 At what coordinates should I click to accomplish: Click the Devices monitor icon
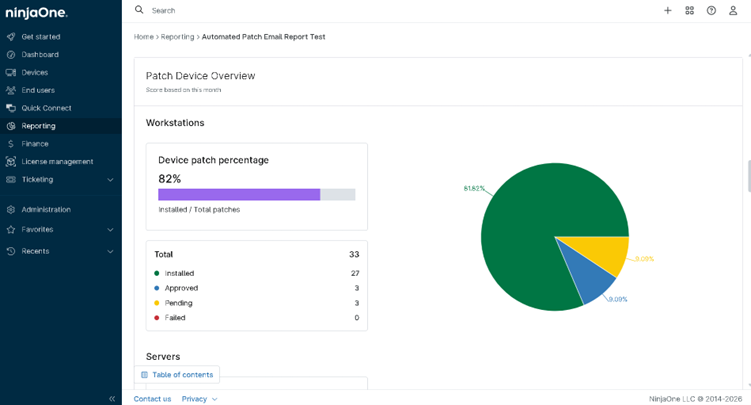pyautogui.click(x=11, y=72)
